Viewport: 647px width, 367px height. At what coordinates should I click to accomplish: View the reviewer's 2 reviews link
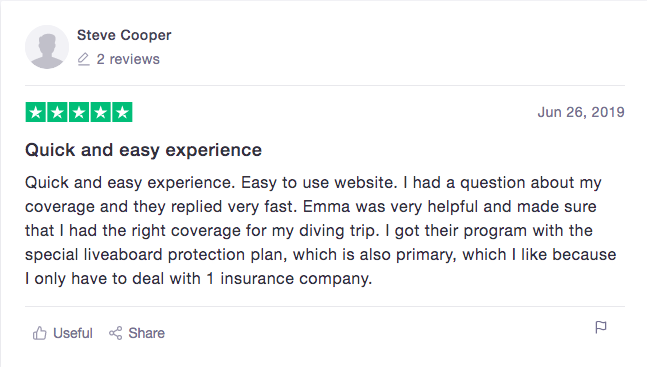click(x=128, y=59)
